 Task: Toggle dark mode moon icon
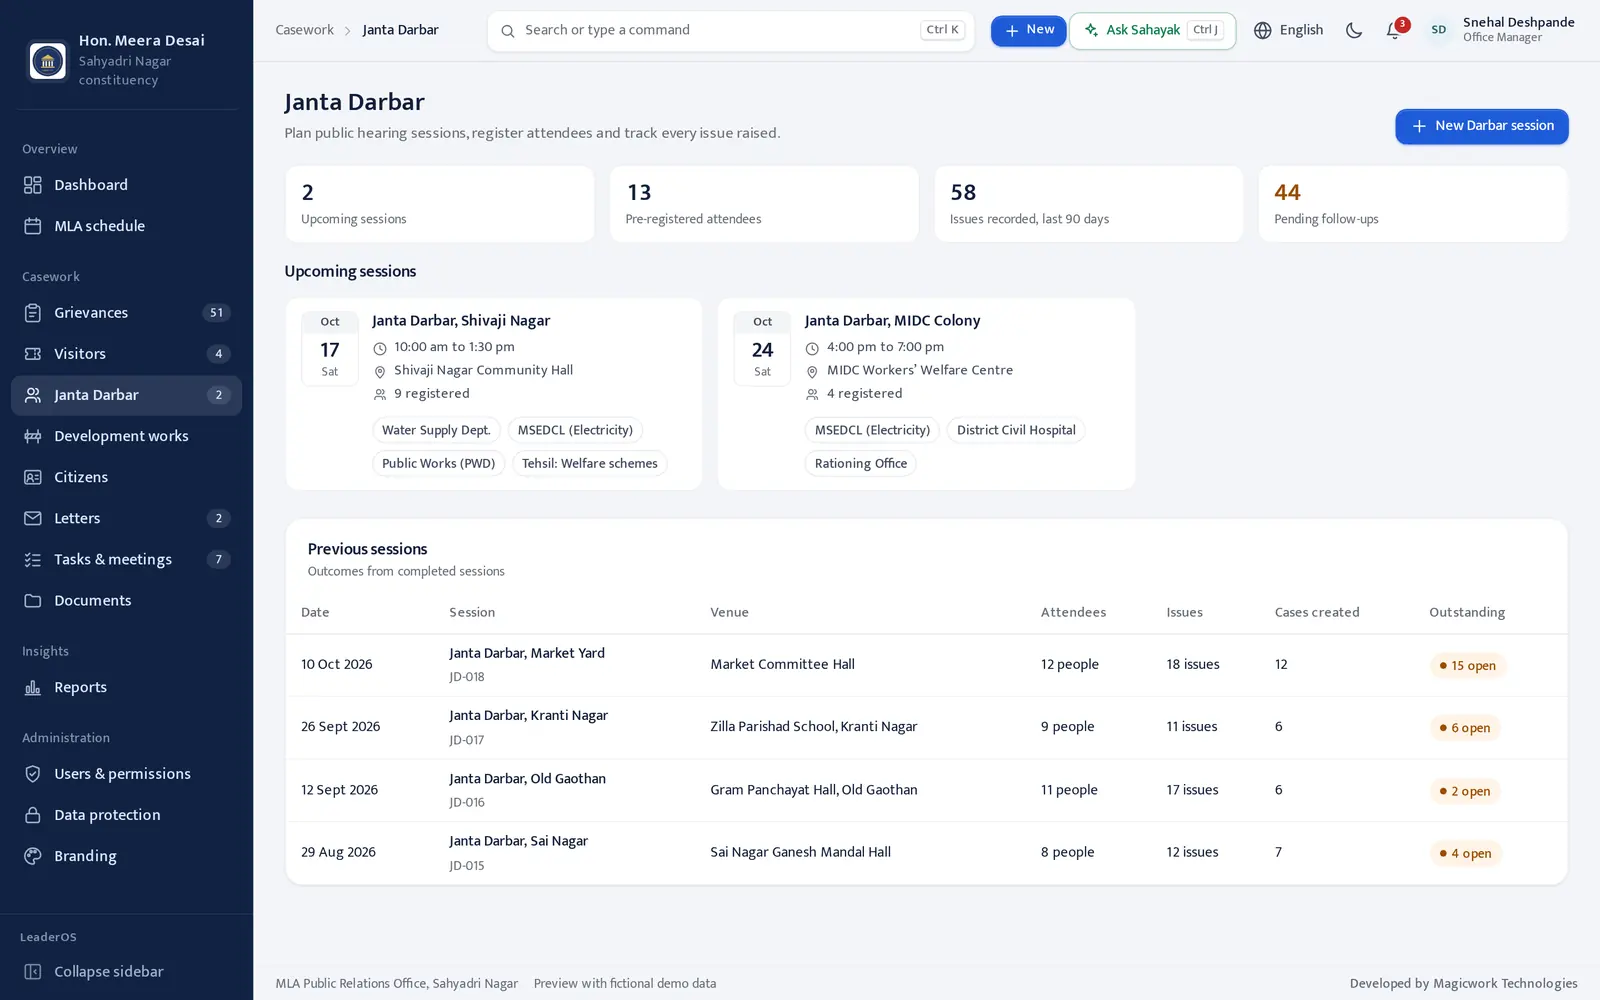(1354, 30)
